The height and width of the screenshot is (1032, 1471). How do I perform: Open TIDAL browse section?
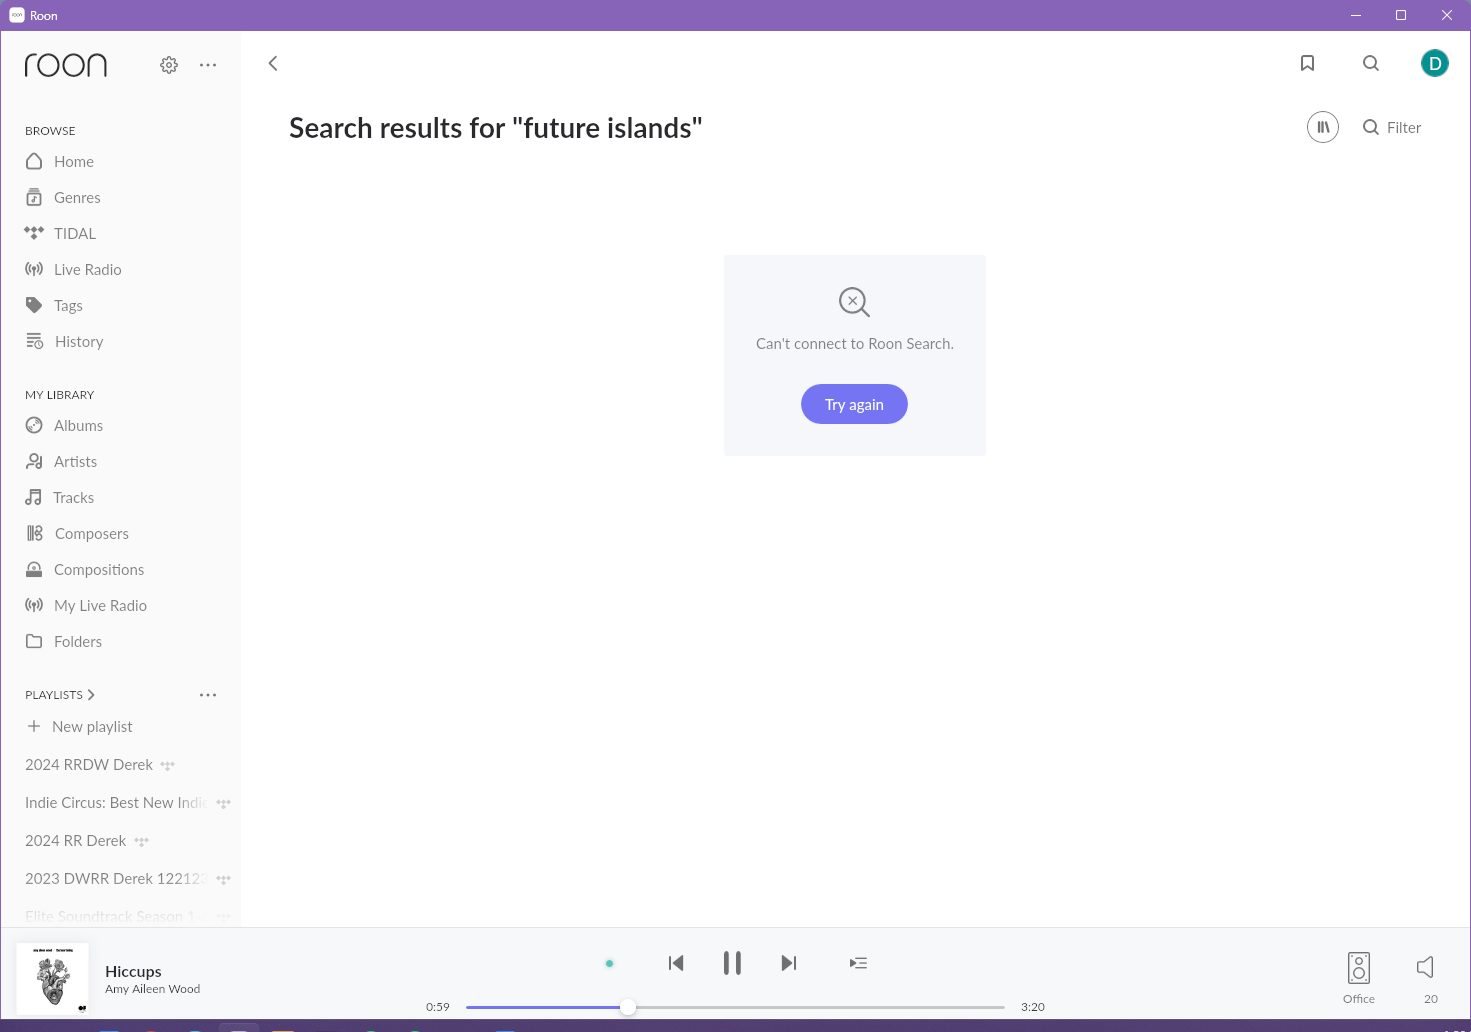tap(61, 233)
